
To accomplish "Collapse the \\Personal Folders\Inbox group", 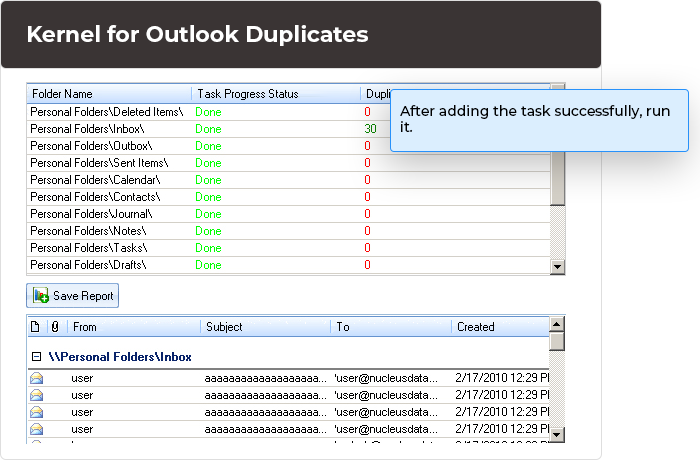I will click(37, 356).
